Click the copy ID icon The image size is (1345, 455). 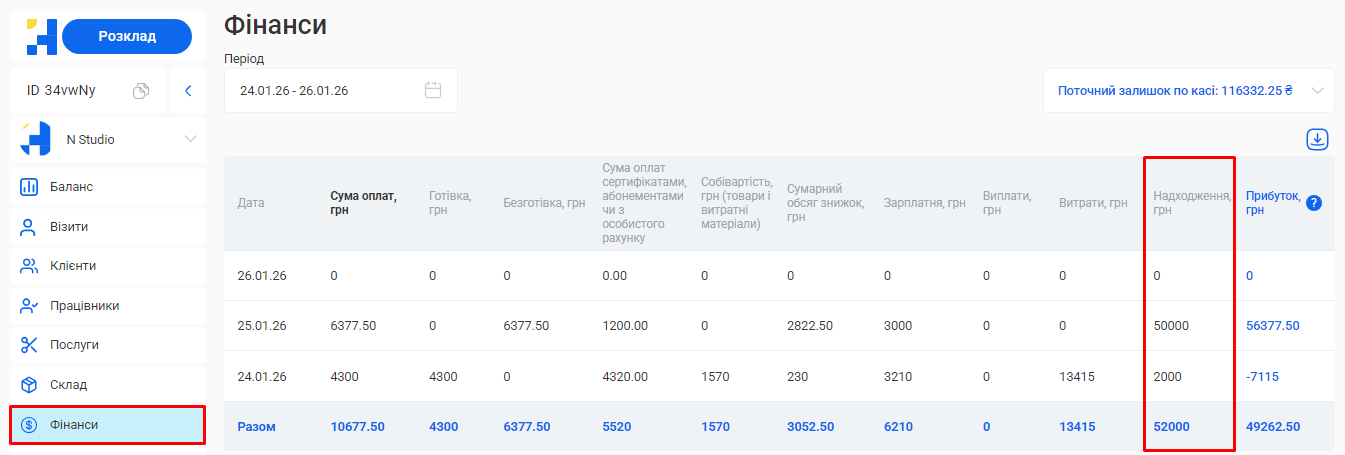[x=141, y=91]
